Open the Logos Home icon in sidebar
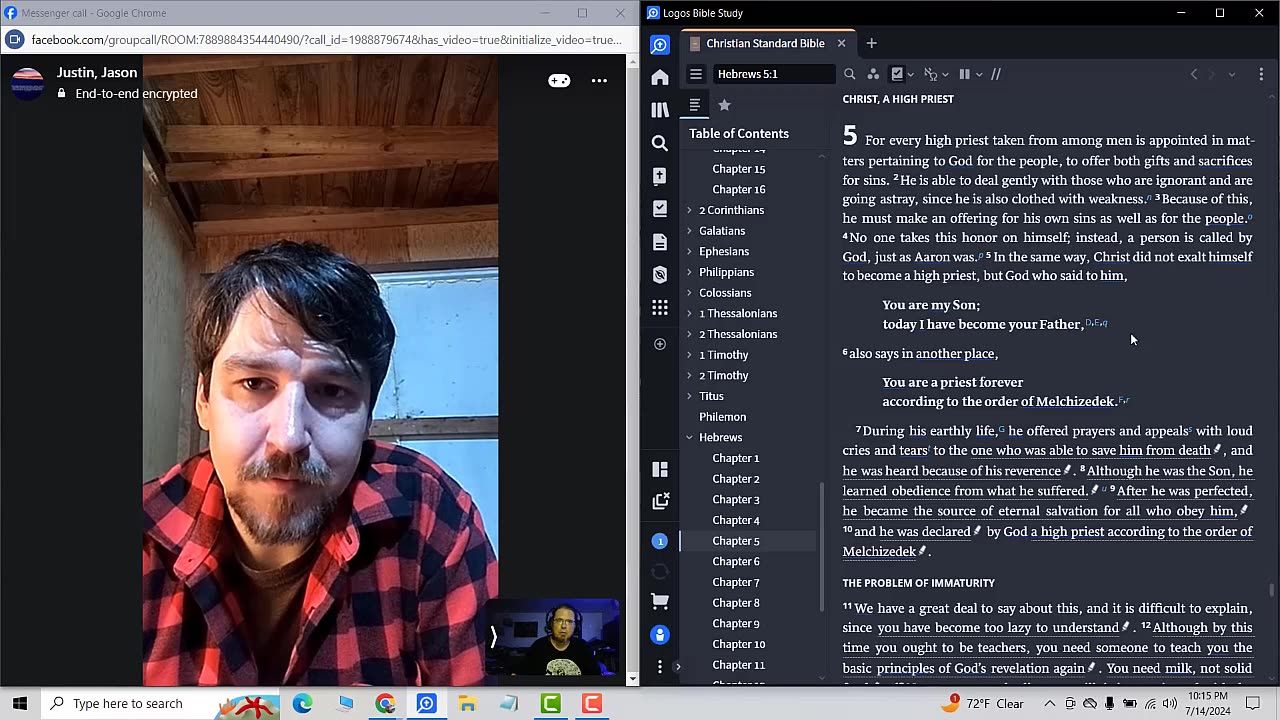1280x720 pixels. click(x=660, y=77)
